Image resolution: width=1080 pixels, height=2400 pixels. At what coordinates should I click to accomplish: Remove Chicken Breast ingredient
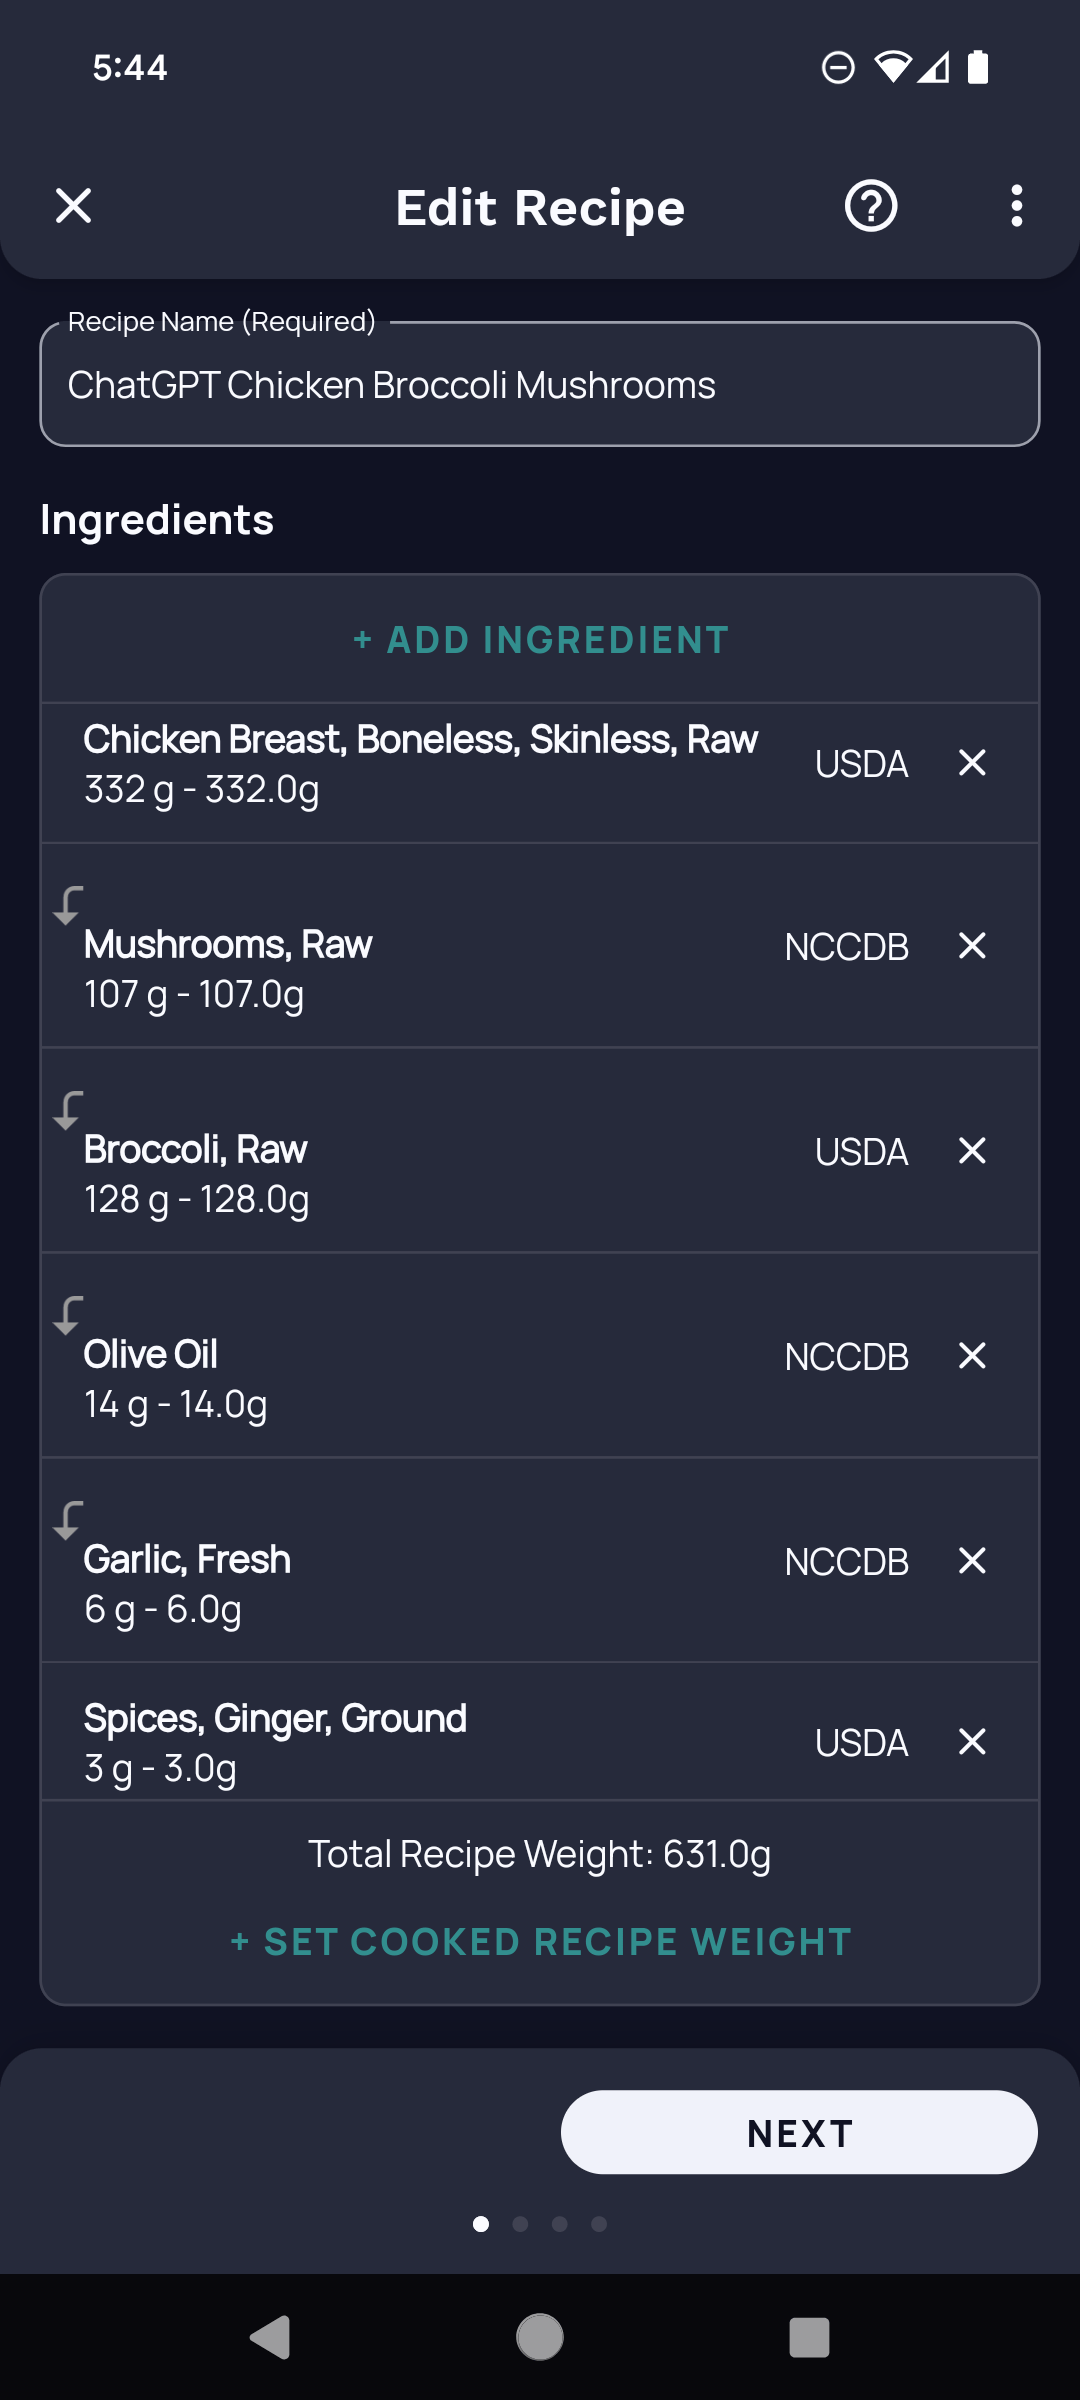972,763
